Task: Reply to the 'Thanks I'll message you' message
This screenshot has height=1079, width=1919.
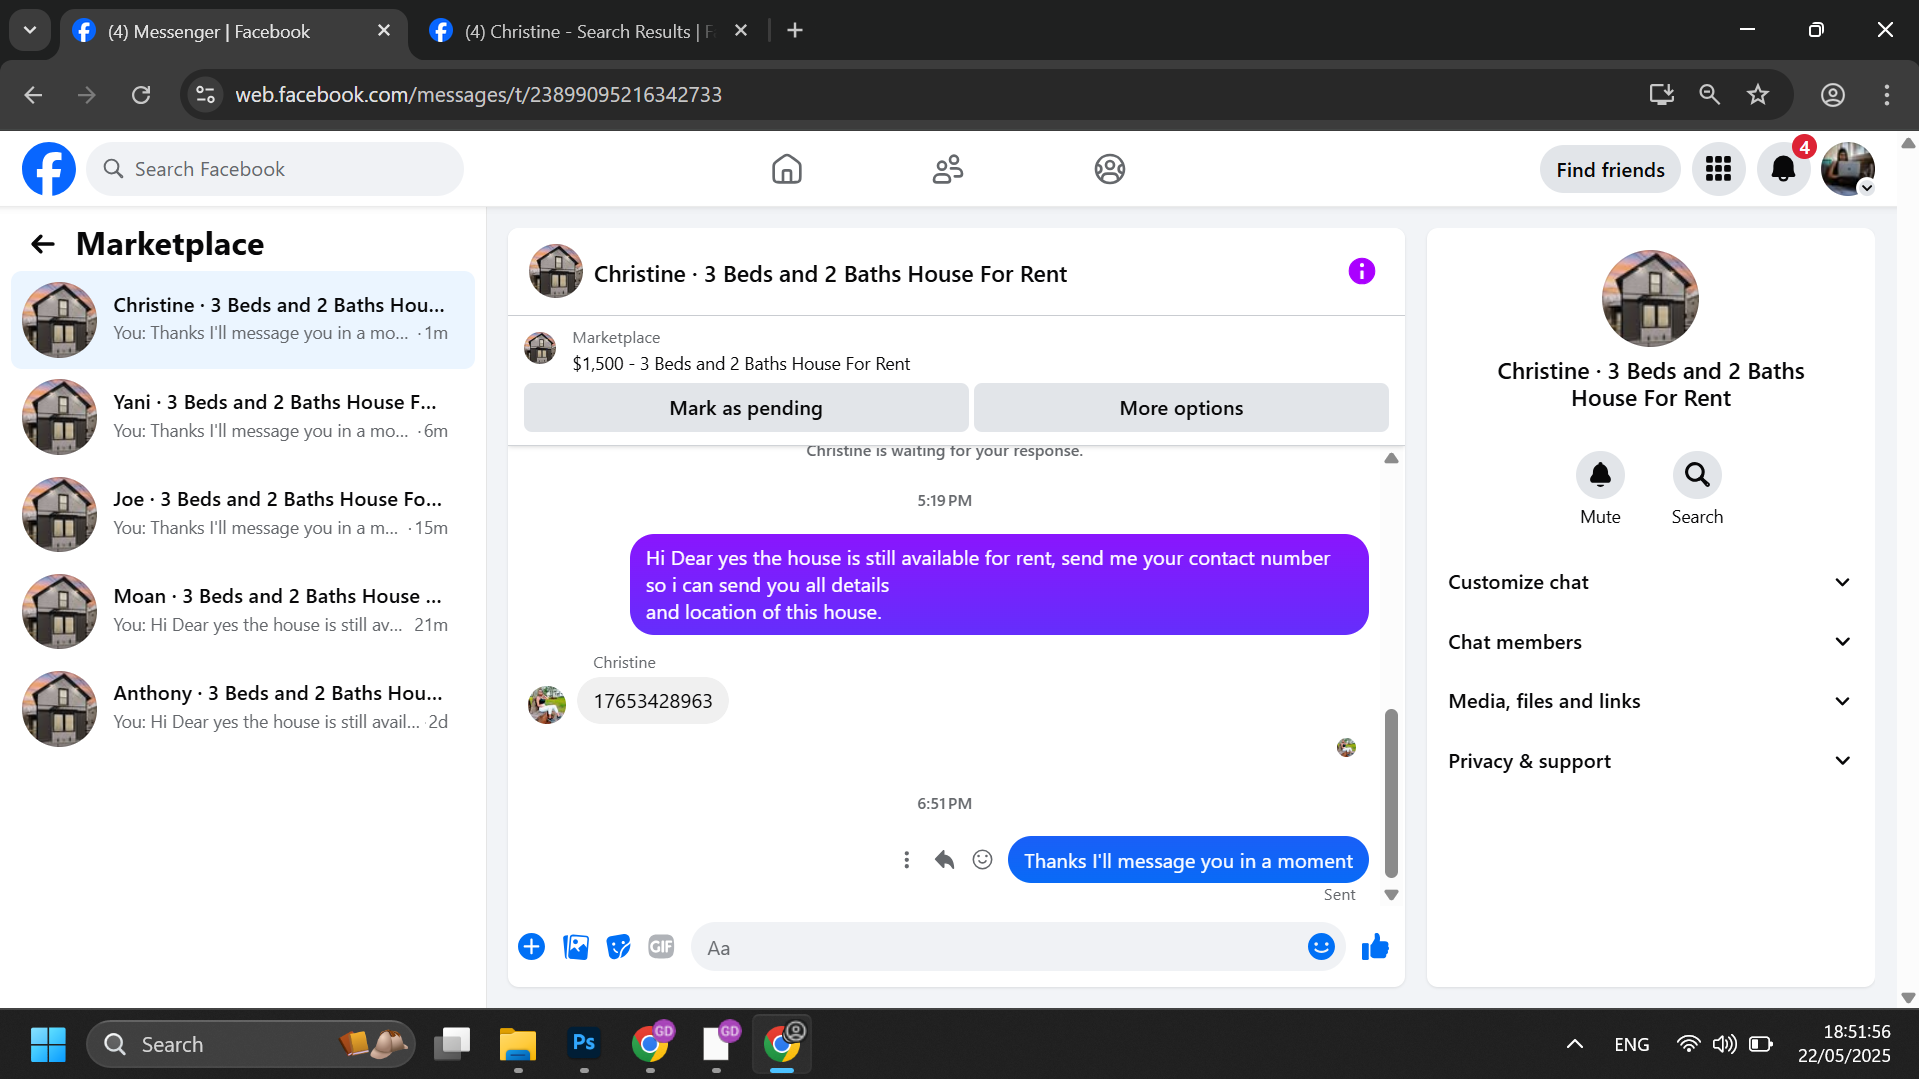Action: (944, 860)
